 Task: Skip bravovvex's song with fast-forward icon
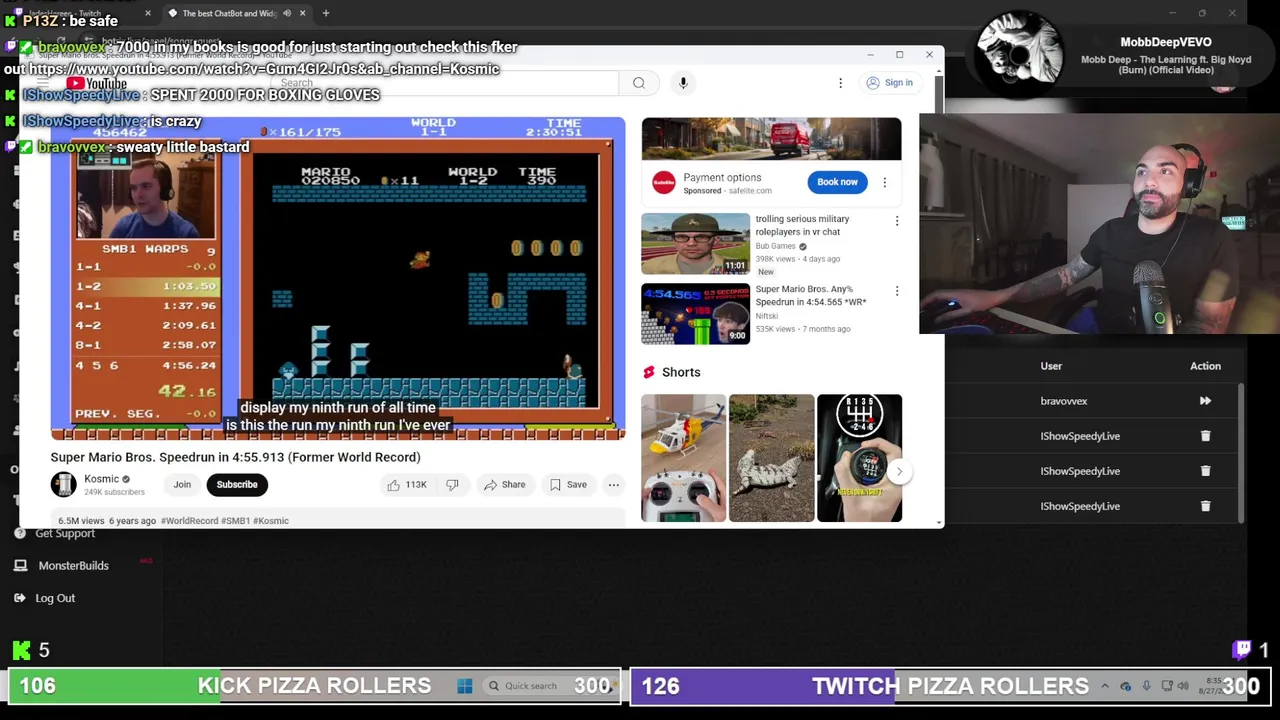pos(1205,401)
